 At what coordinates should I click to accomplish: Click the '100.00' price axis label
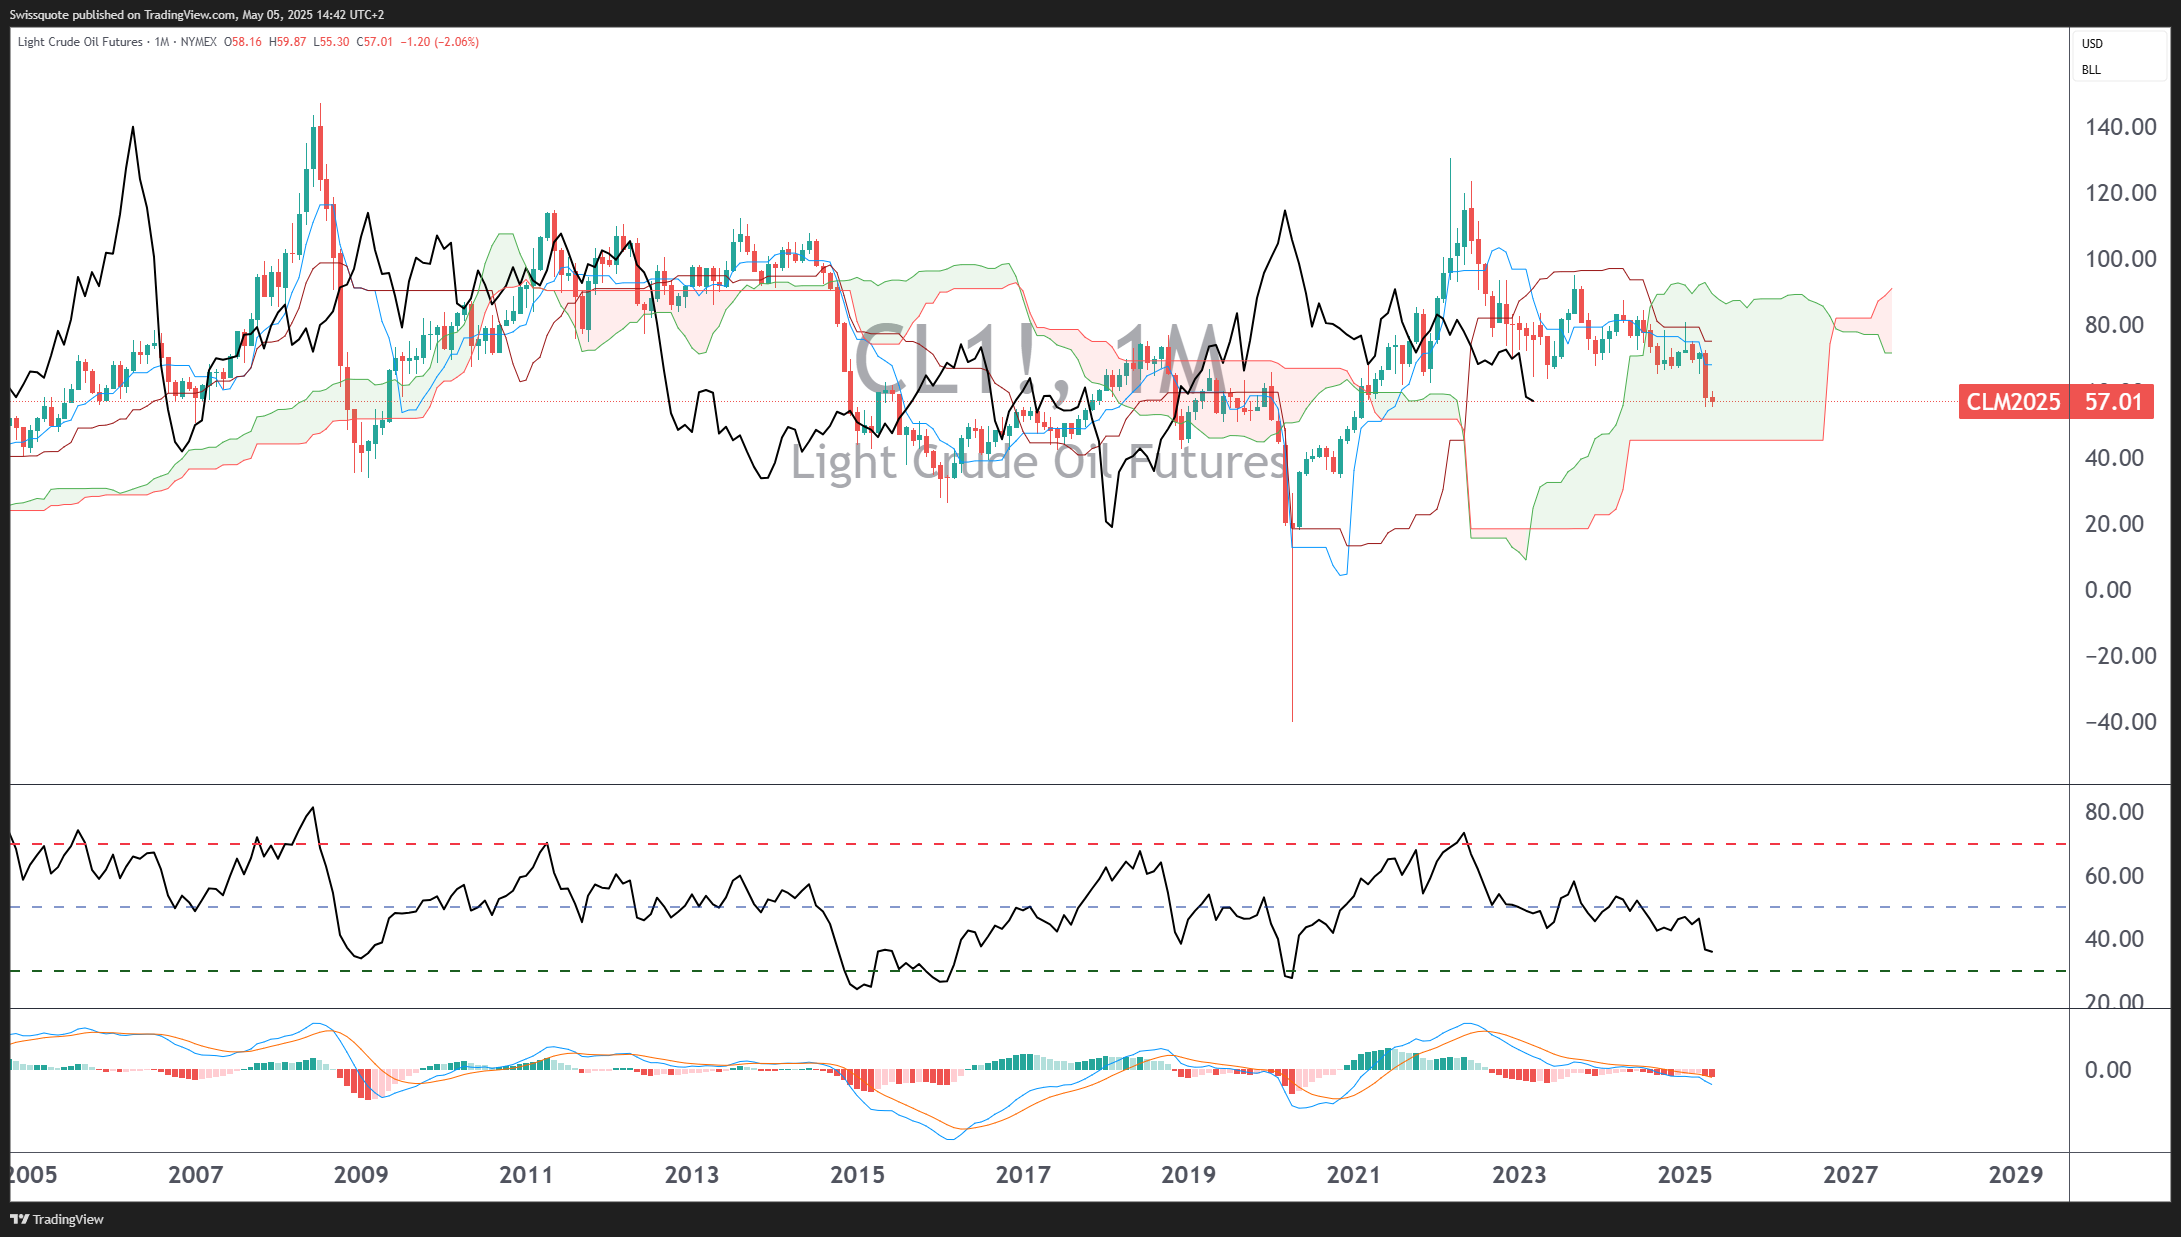click(x=2120, y=259)
